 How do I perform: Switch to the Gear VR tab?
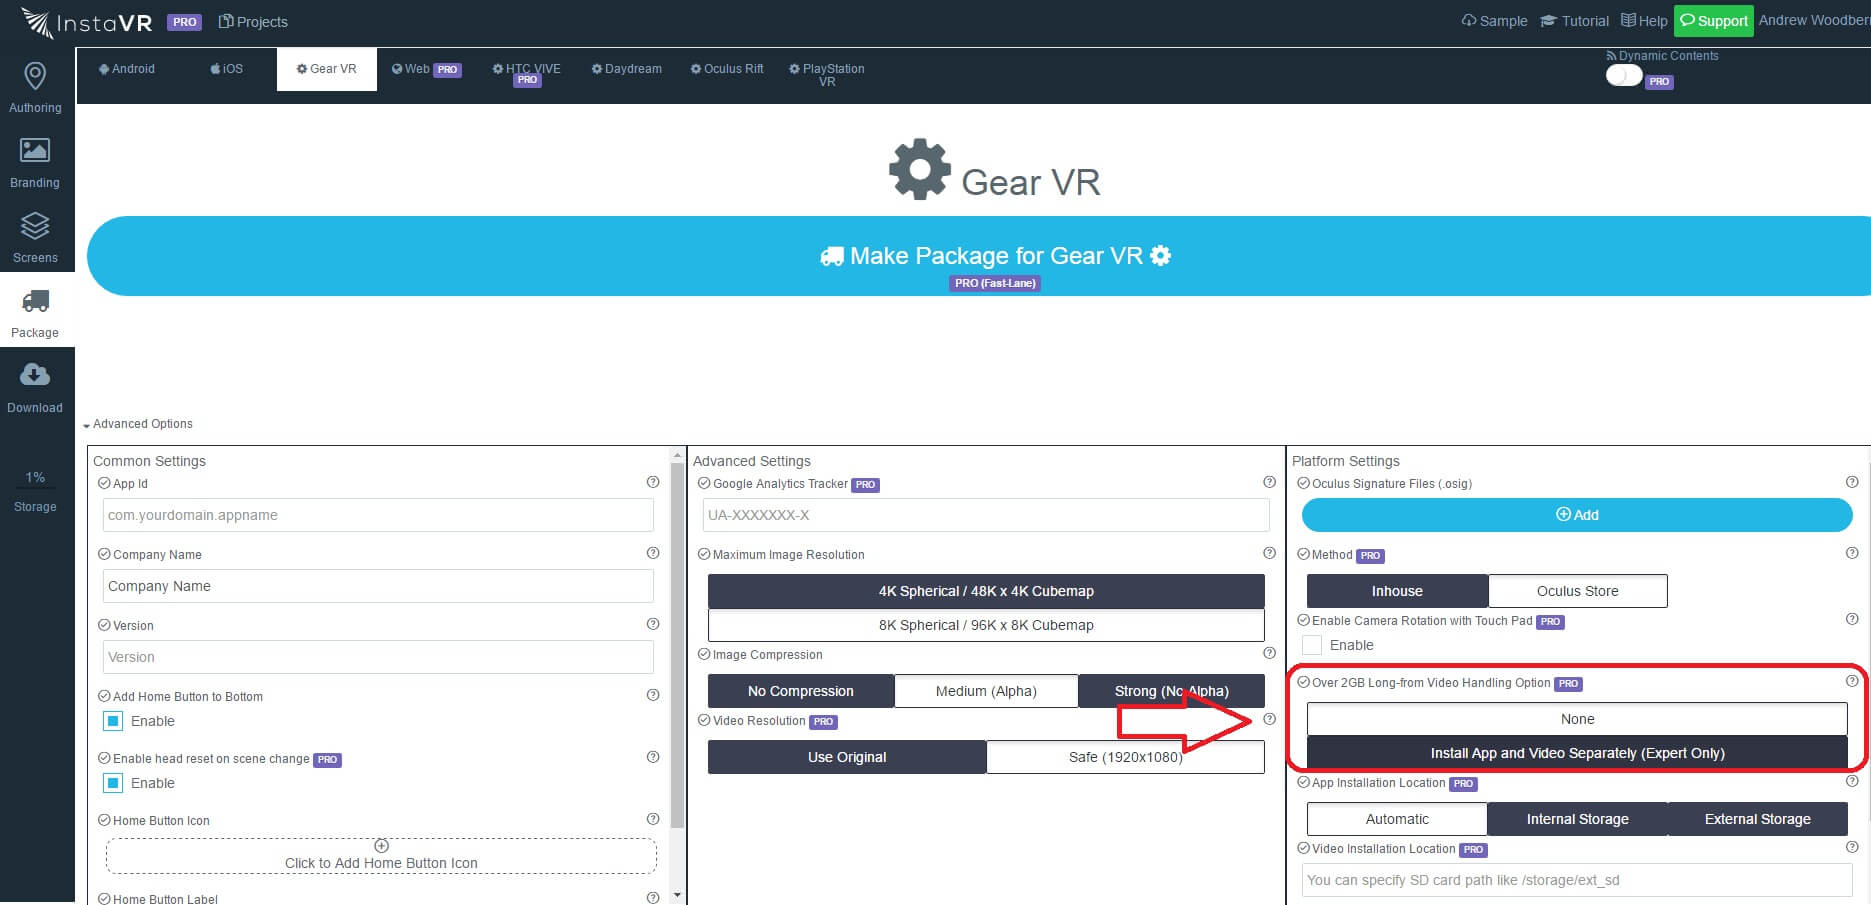tap(327, 69)
